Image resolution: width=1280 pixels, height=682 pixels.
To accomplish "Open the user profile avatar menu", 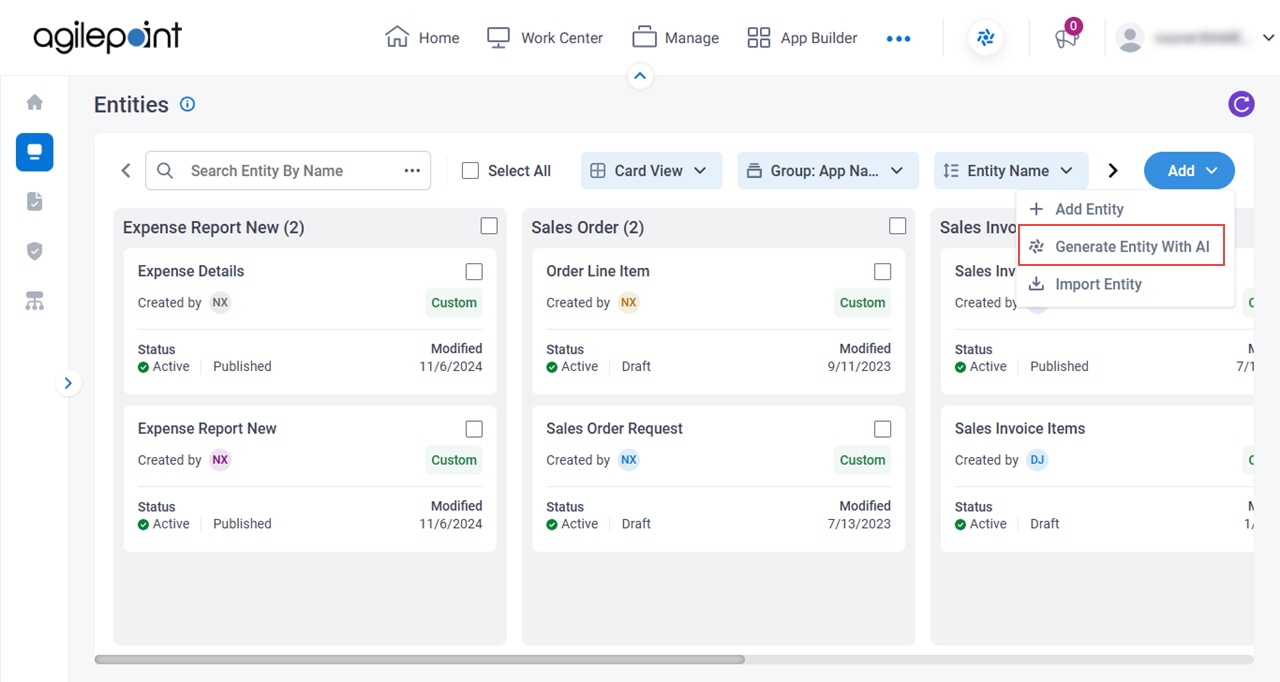I will tap(1130, 38).
